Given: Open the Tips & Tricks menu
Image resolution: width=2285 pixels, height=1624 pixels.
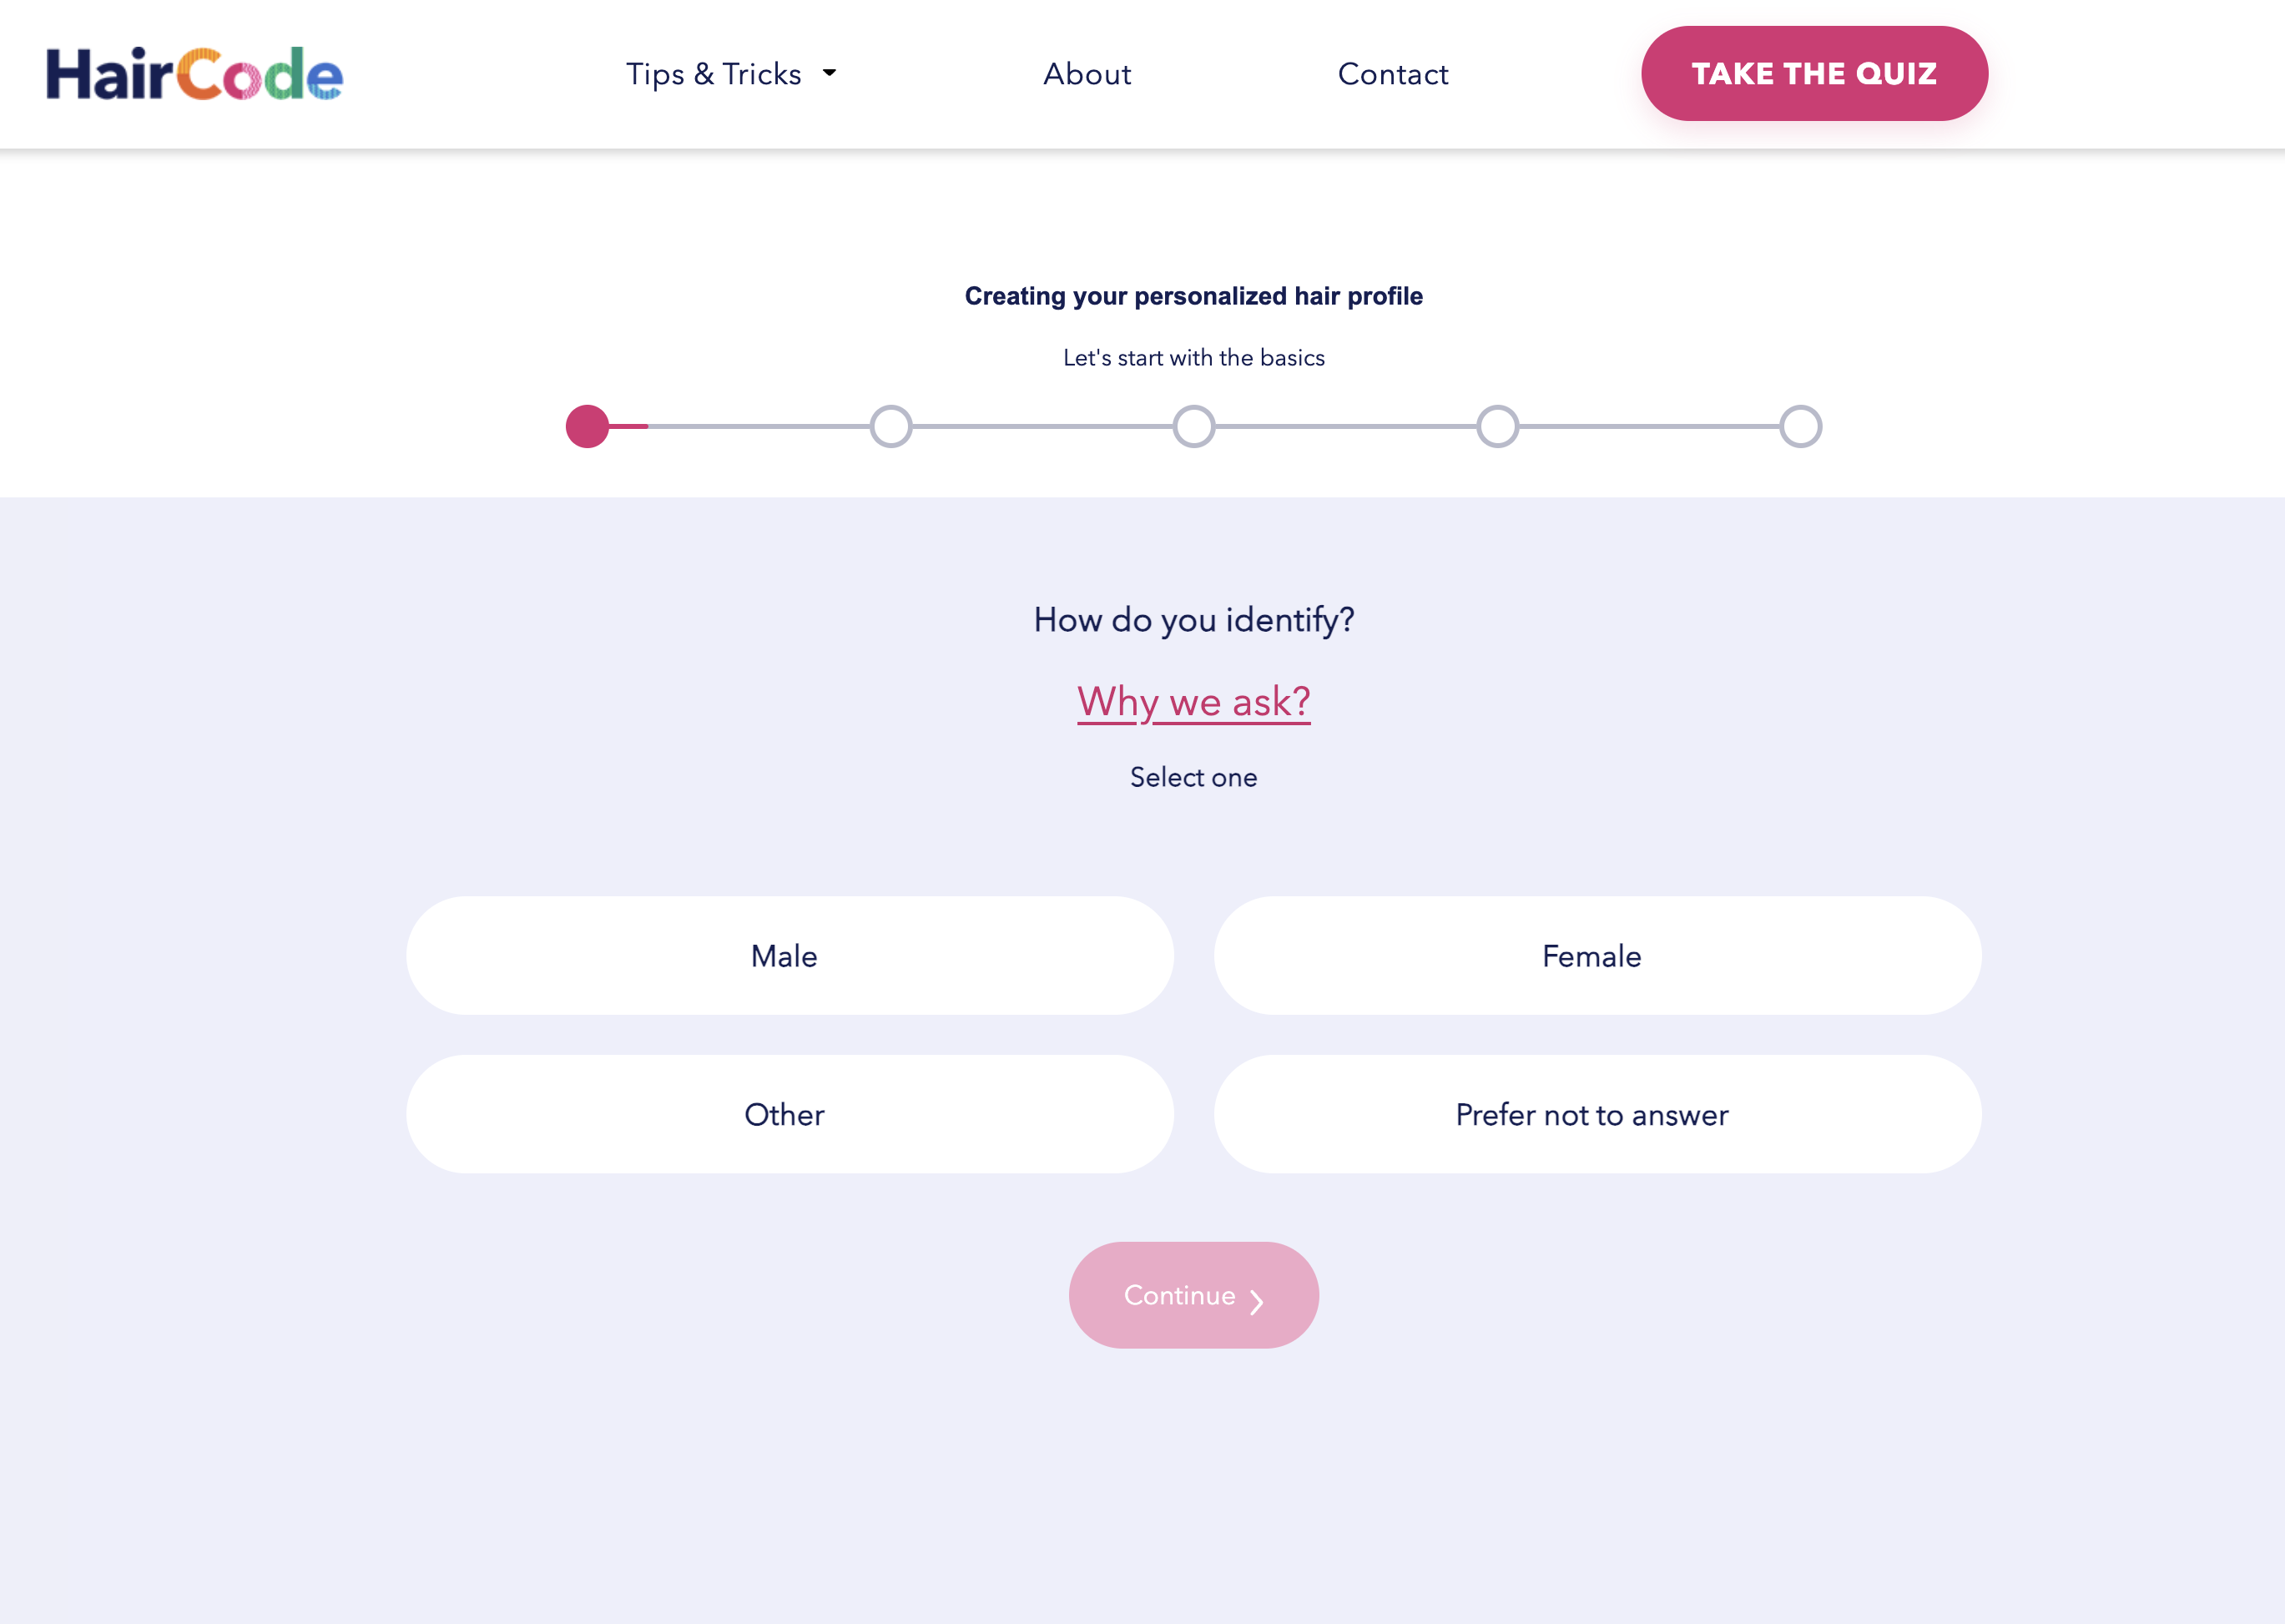Looking at the screenshot, I should (713, 74).
